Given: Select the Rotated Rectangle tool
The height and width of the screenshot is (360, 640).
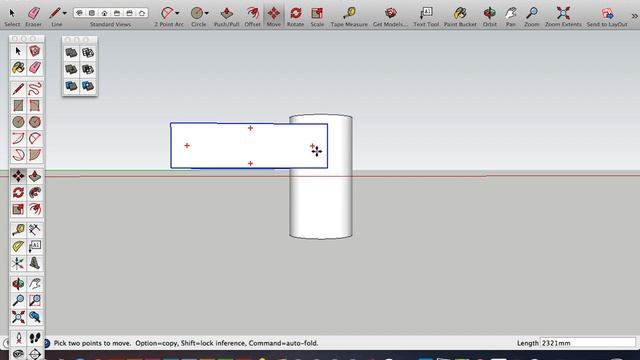Looking at the screenshot, I should click(35, 105).
